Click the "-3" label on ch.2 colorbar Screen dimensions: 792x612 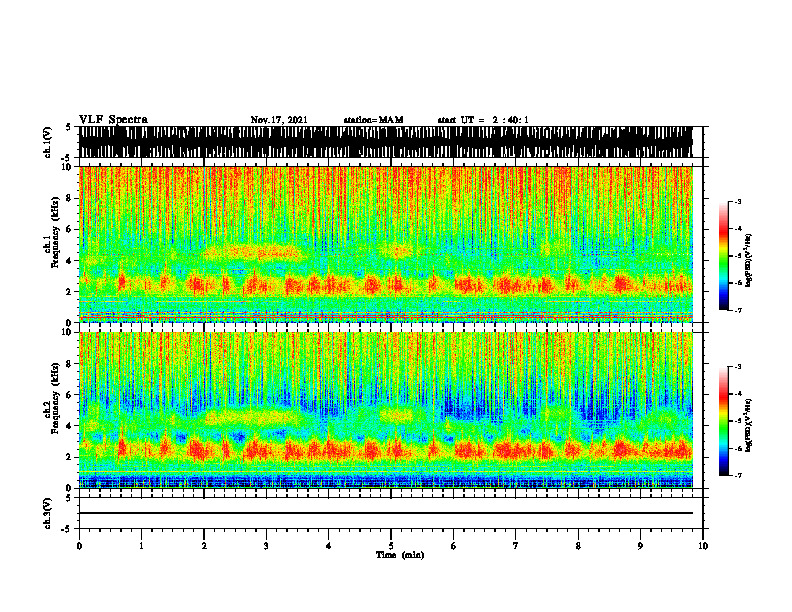click(737, 367)
